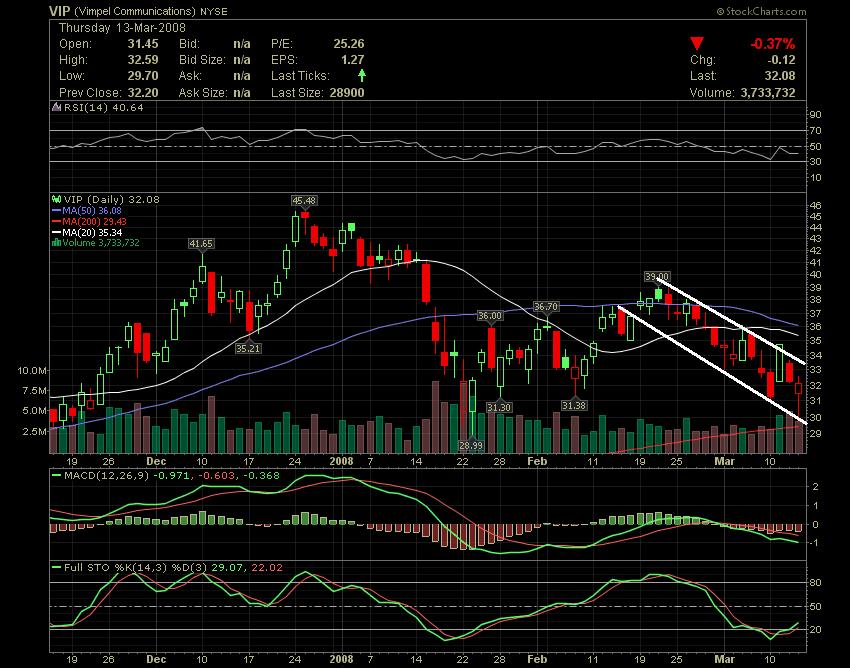The width and height of the screenshot is (850, 668).
Task: Click the 10.0M volume axis label
Action: pos(32,371)
